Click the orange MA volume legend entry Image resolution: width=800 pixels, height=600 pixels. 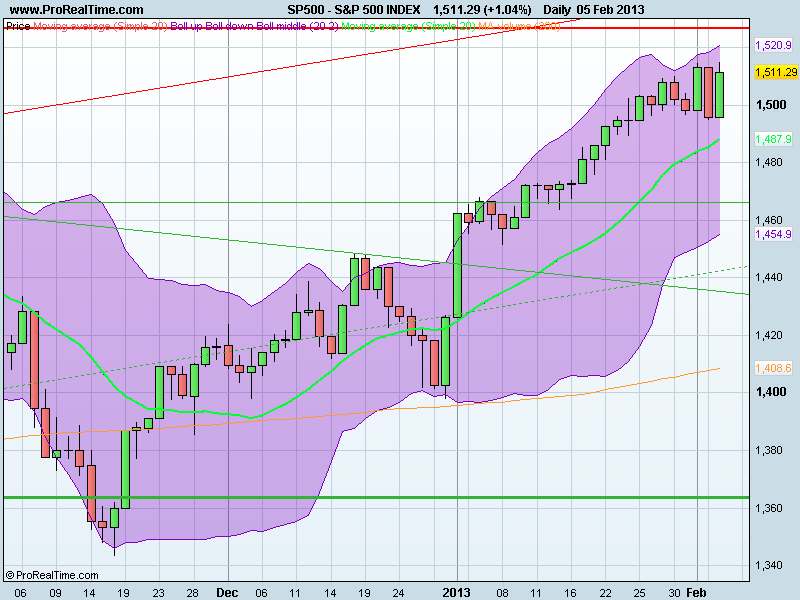[x=519, y=26]
